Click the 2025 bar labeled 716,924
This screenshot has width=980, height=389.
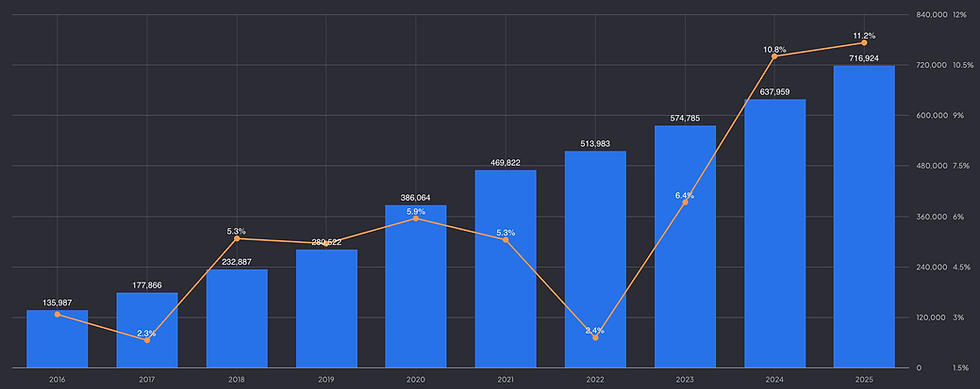[864, 216]
